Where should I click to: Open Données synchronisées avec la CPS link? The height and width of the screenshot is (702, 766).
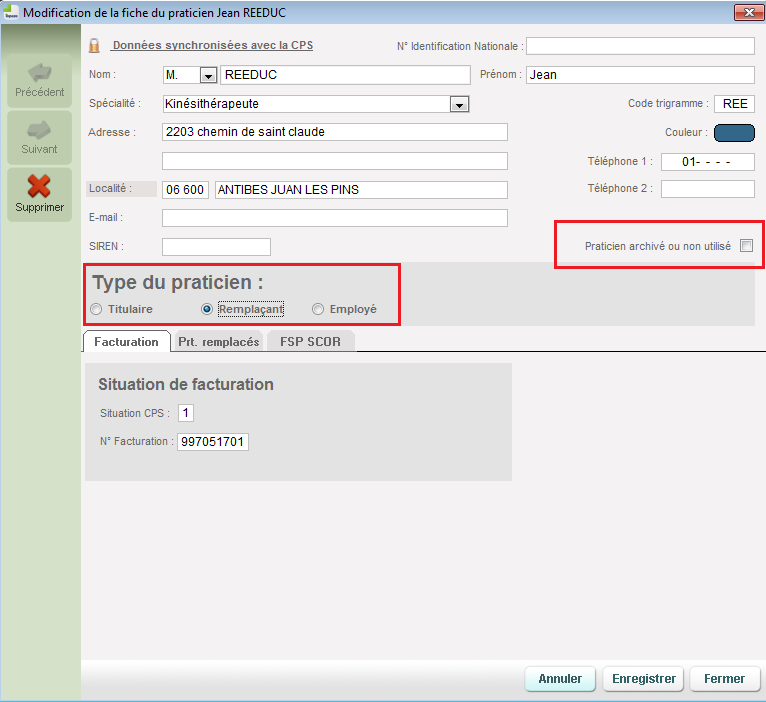213,45
